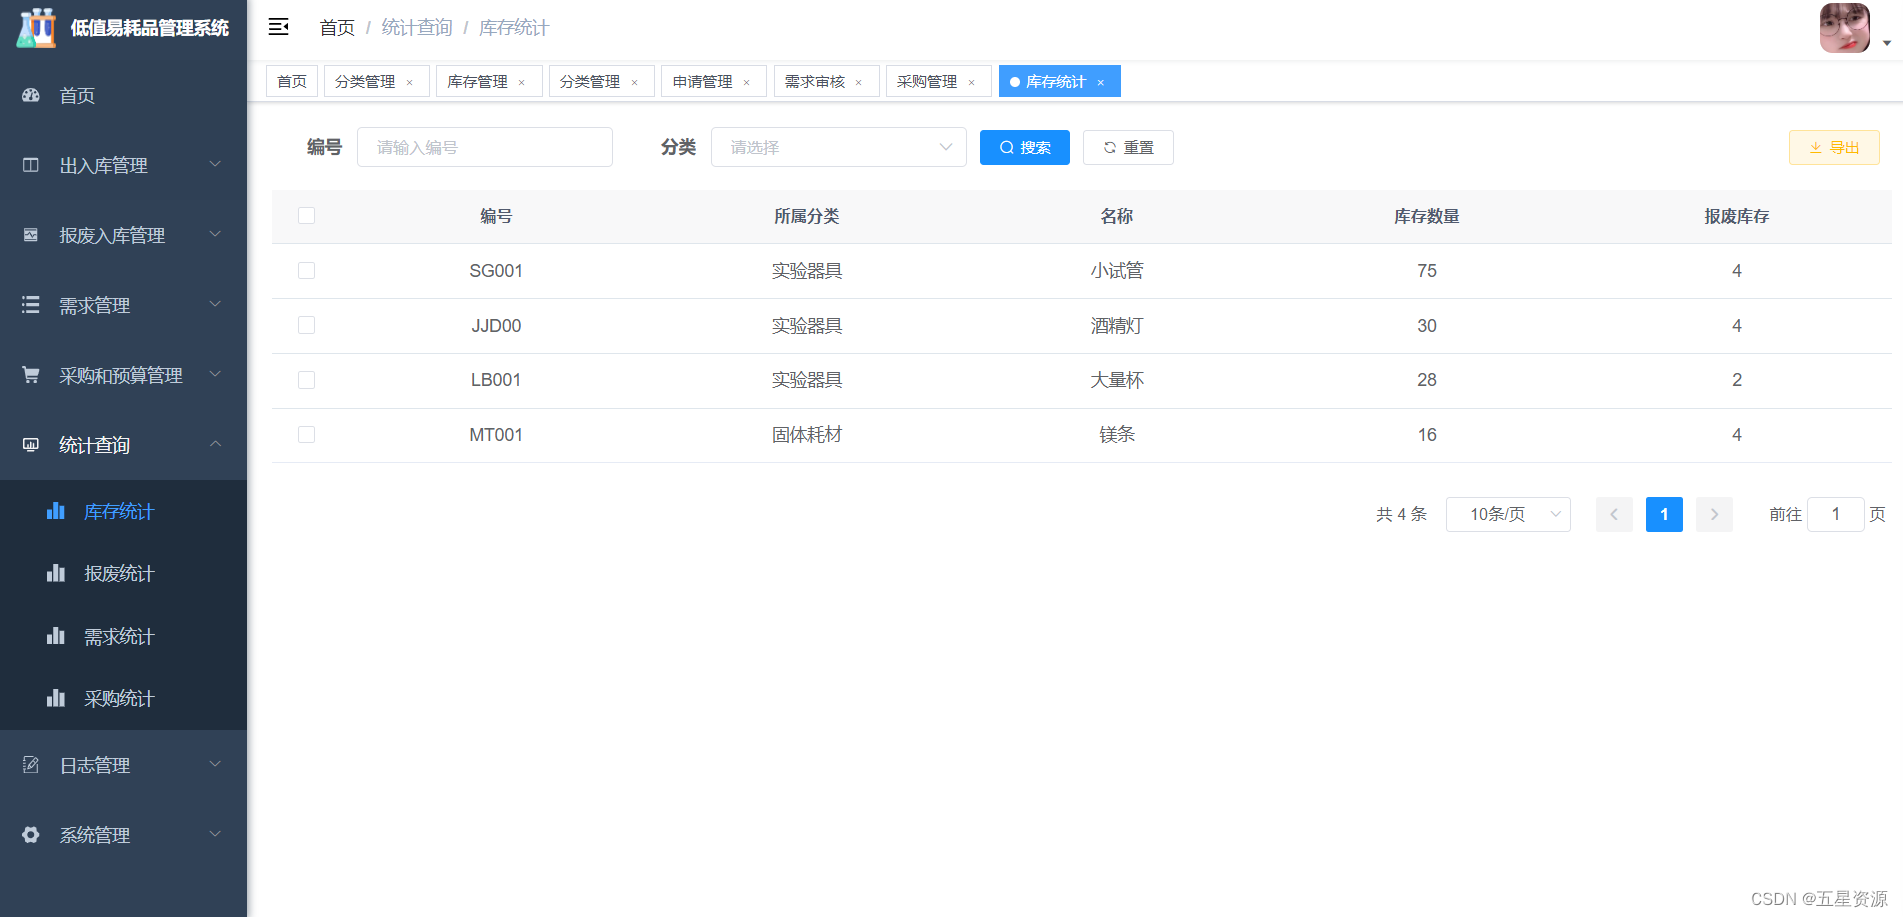
Task: Focus the 编号 input field
Action: coord(485,147)
